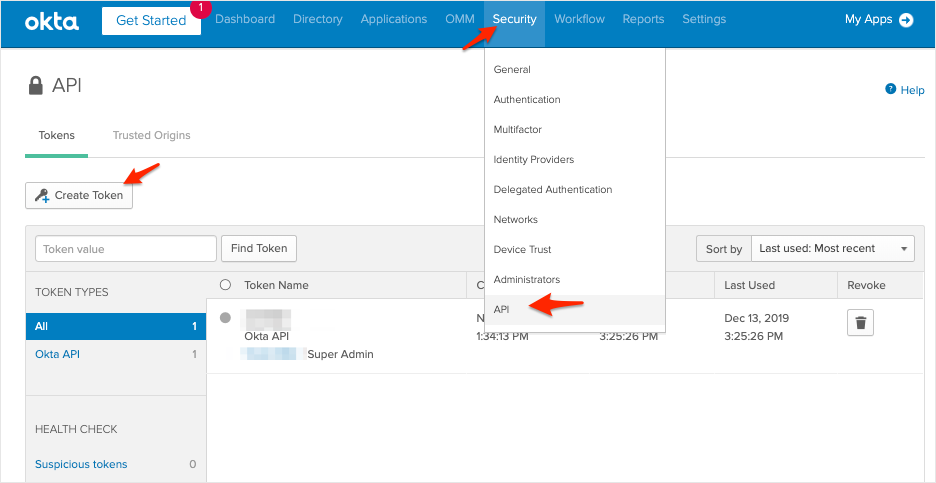Screen dimensions: 936x483
Task: Click the My Apps arrow icon
Action: 906,20
